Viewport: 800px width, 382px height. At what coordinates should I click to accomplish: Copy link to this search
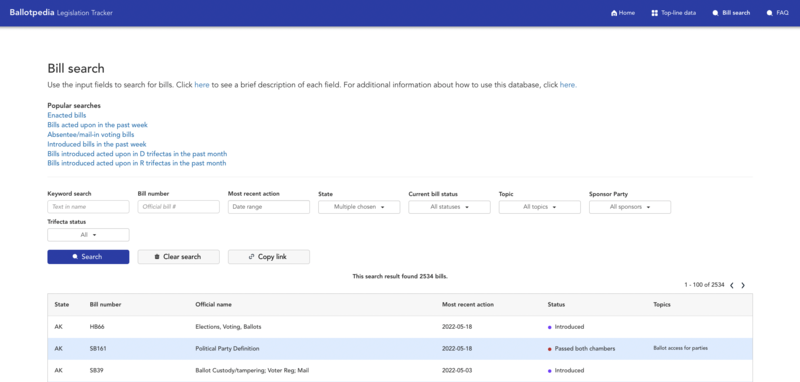269,257
